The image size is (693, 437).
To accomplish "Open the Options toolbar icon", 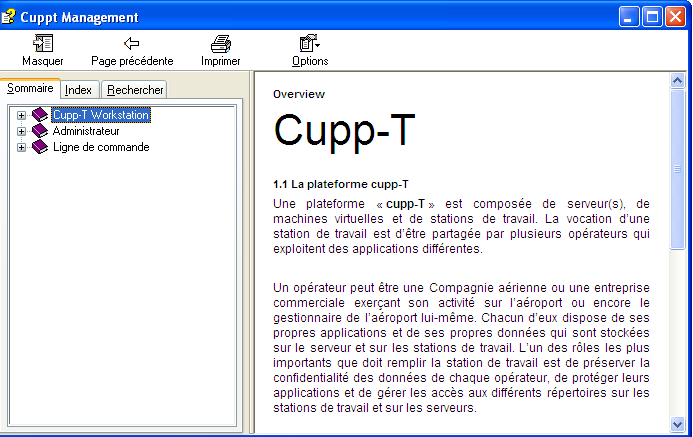I will pos(309,43).
